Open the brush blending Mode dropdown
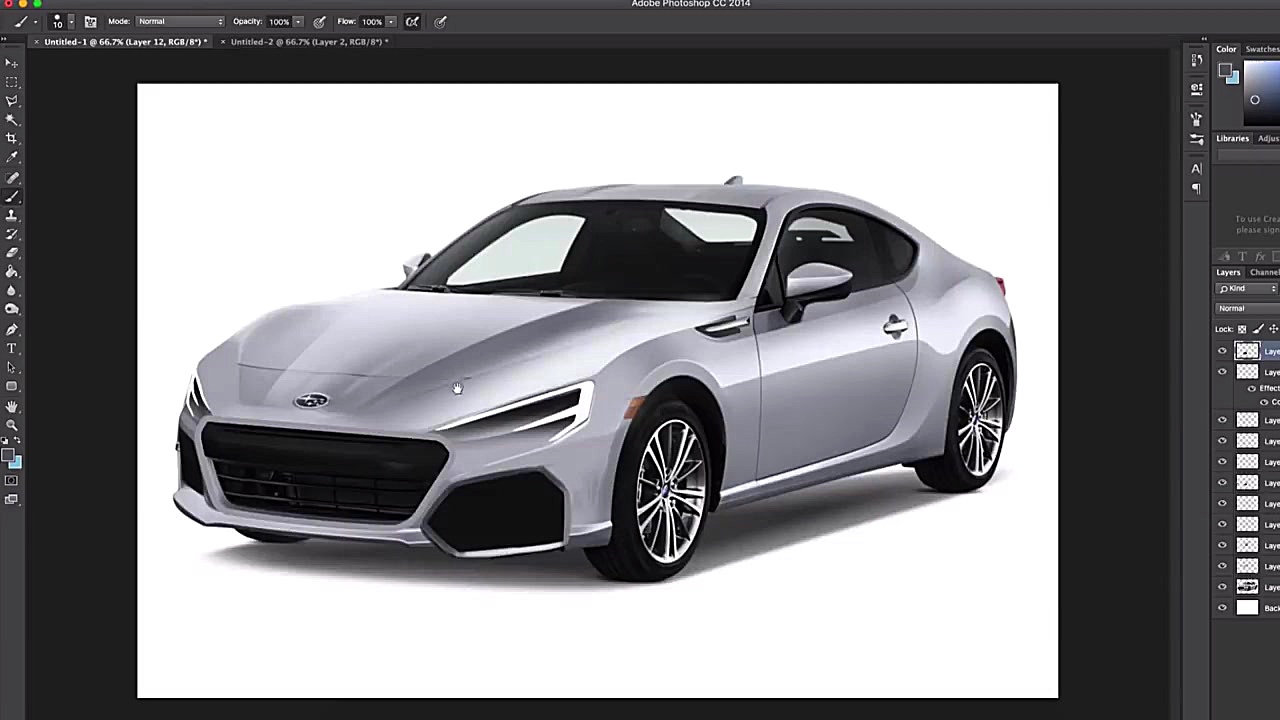 [180, 21]
